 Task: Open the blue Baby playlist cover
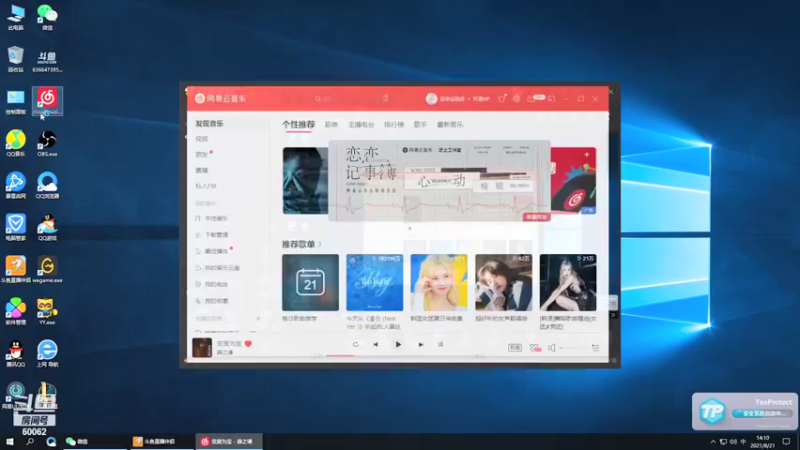coord(374,283)
